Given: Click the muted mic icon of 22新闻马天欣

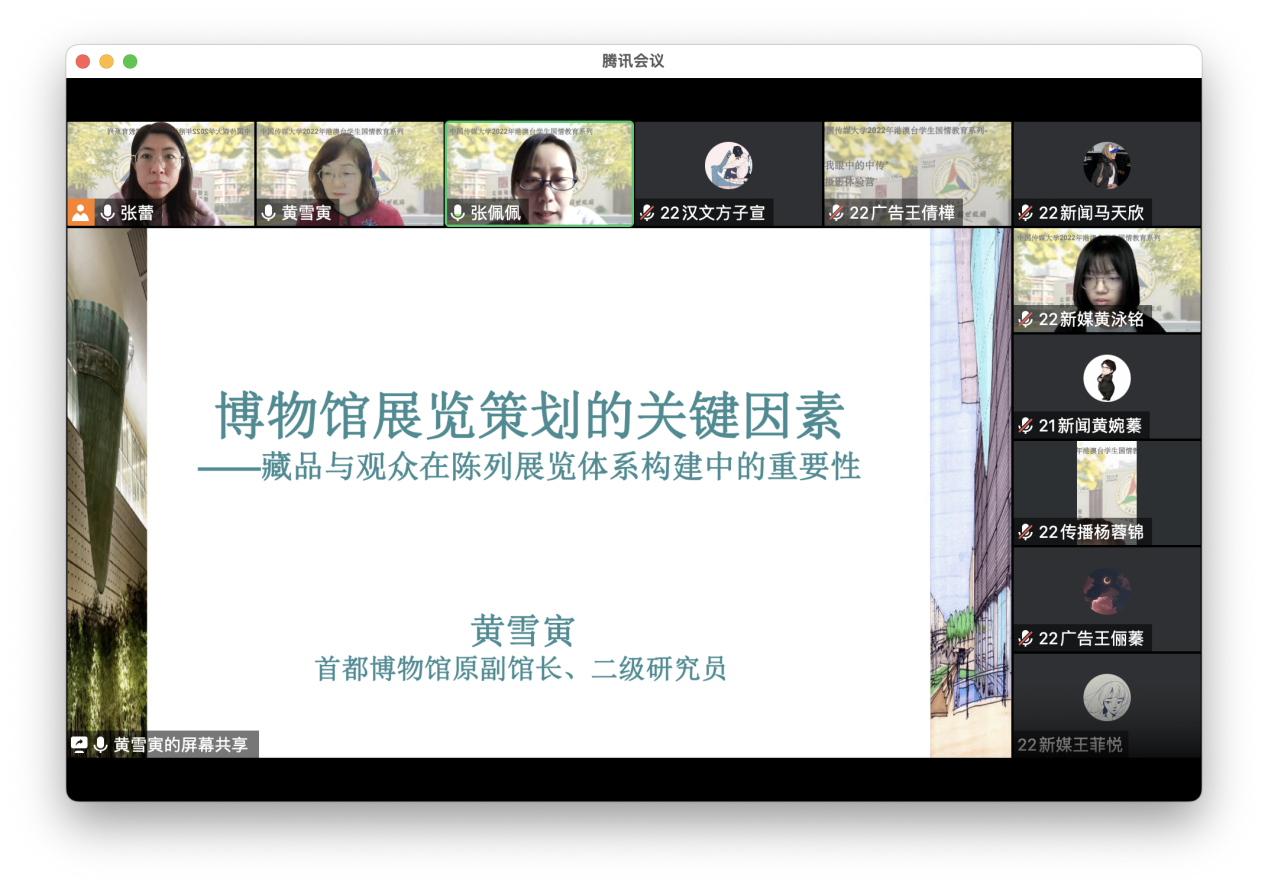Looking at the screenshot, I should point(1025,213).
